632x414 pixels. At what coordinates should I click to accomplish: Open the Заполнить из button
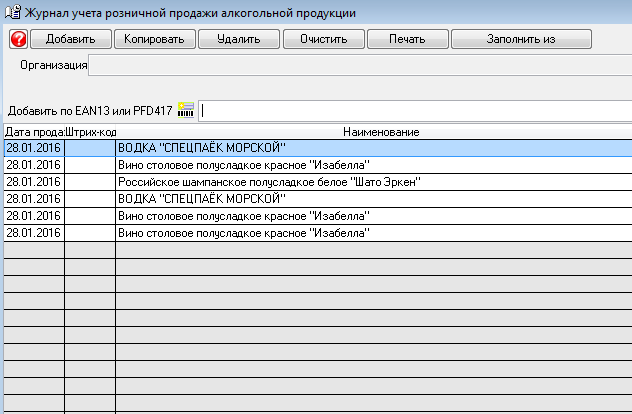point(521,39)
